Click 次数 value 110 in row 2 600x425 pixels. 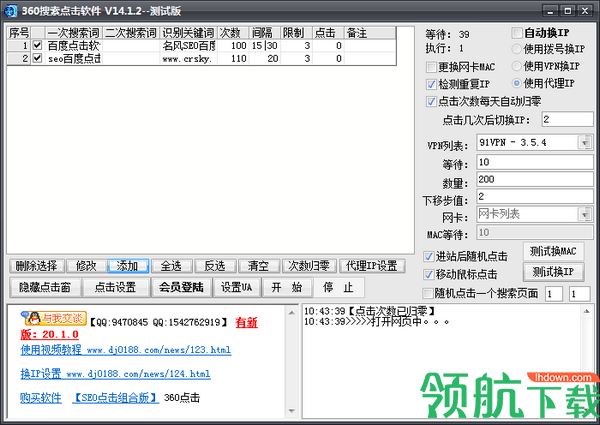point(233,59)
